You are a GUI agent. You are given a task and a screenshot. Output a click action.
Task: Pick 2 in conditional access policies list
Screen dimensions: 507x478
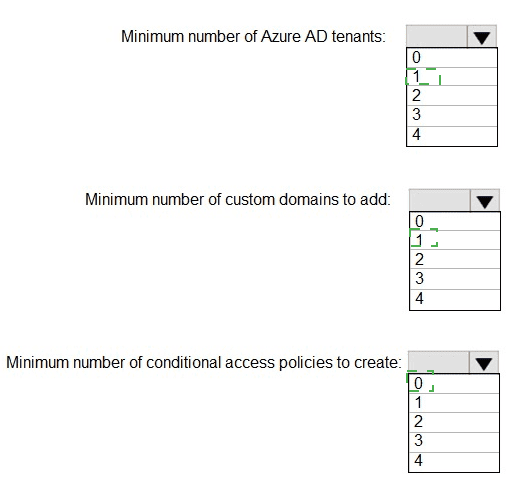click(x=454, y=423)
